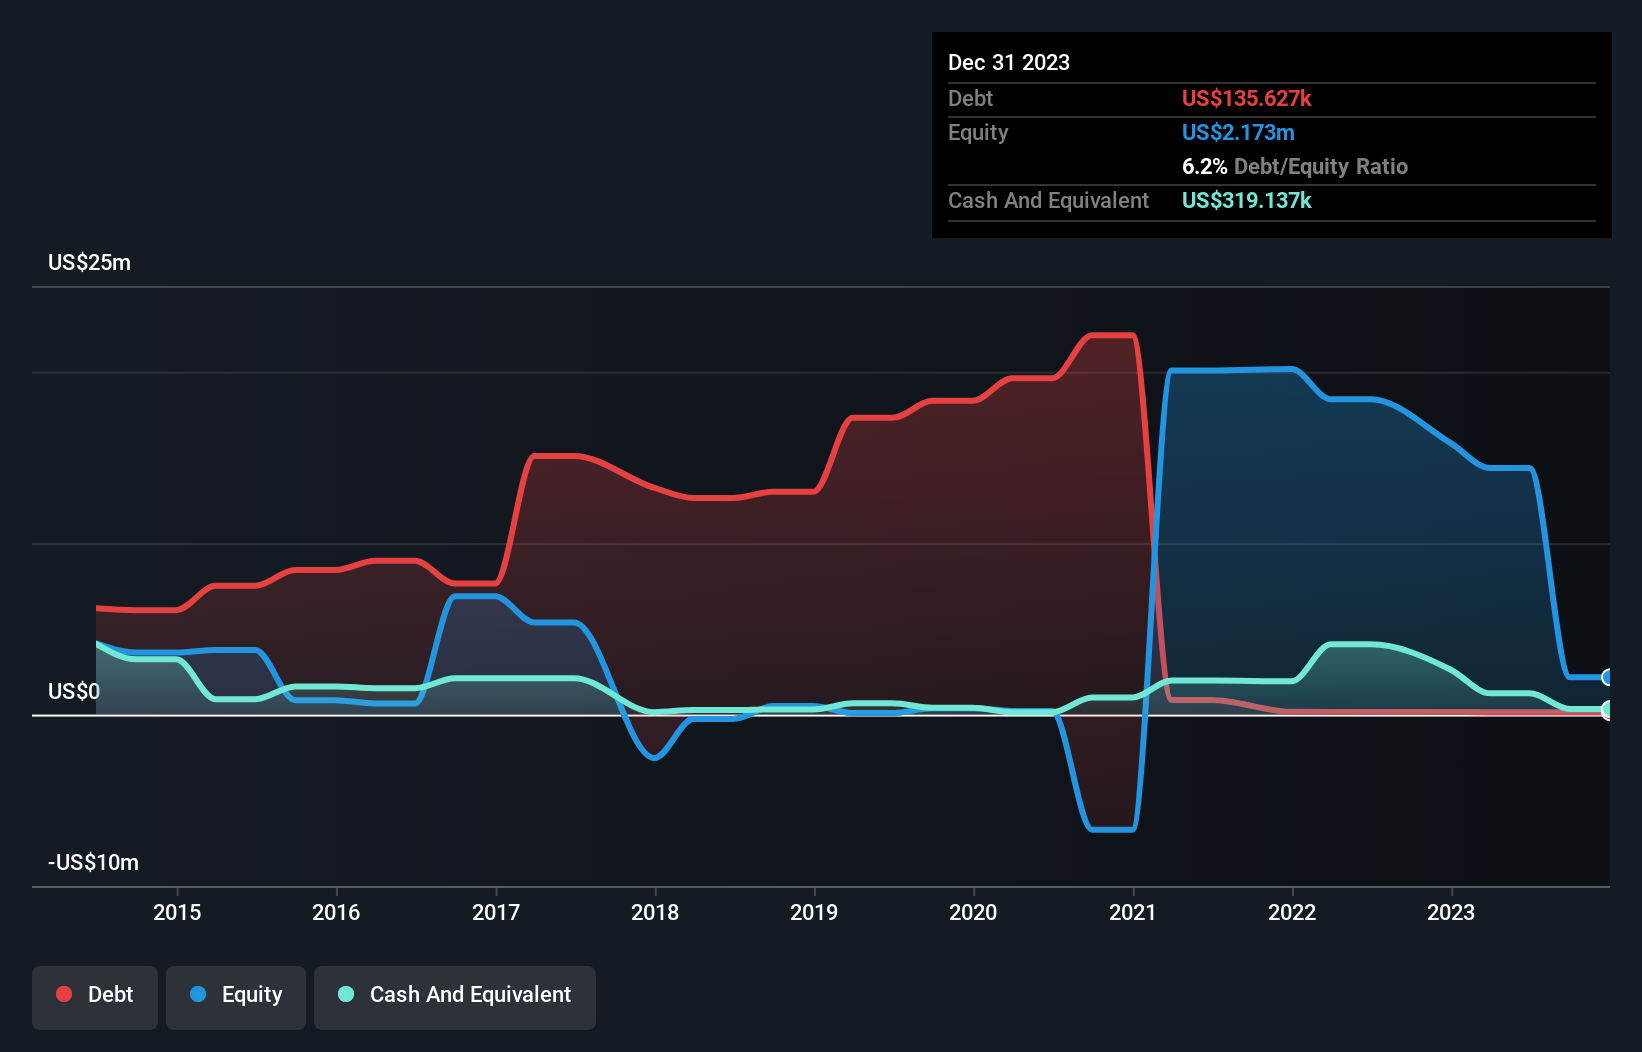Screen dimensions: 1642x1052
Task: Click the Dec 31 2023 tooltip date
Action: tap(1009, 62)
